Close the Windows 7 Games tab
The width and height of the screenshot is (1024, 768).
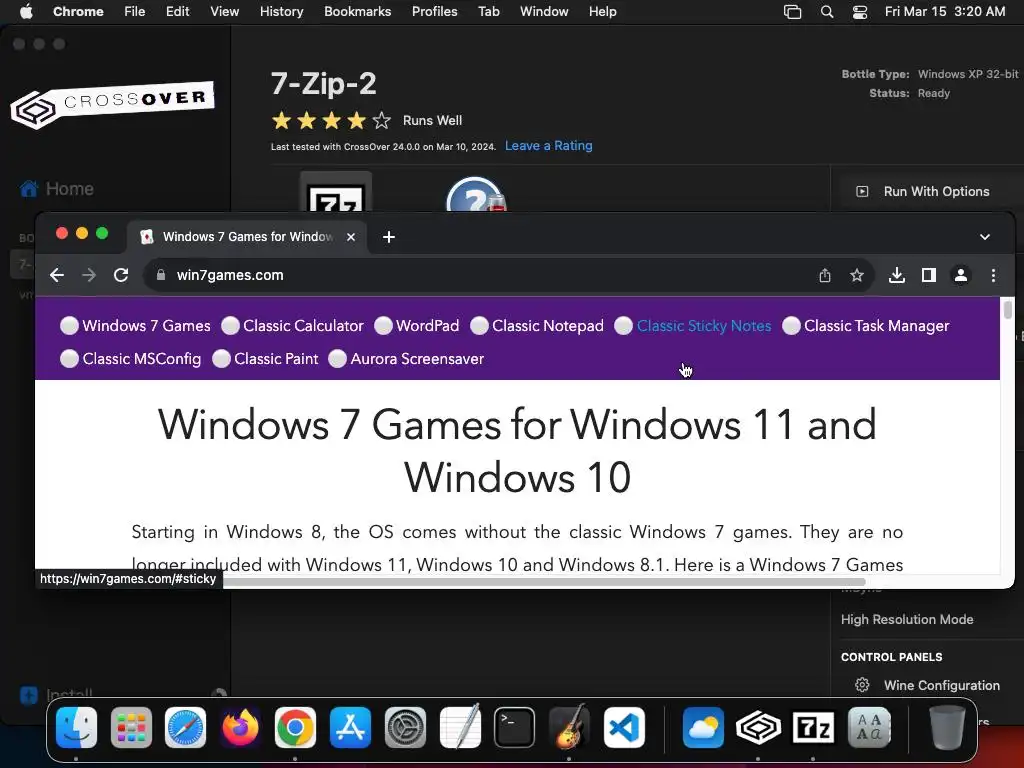click(351, 237)
